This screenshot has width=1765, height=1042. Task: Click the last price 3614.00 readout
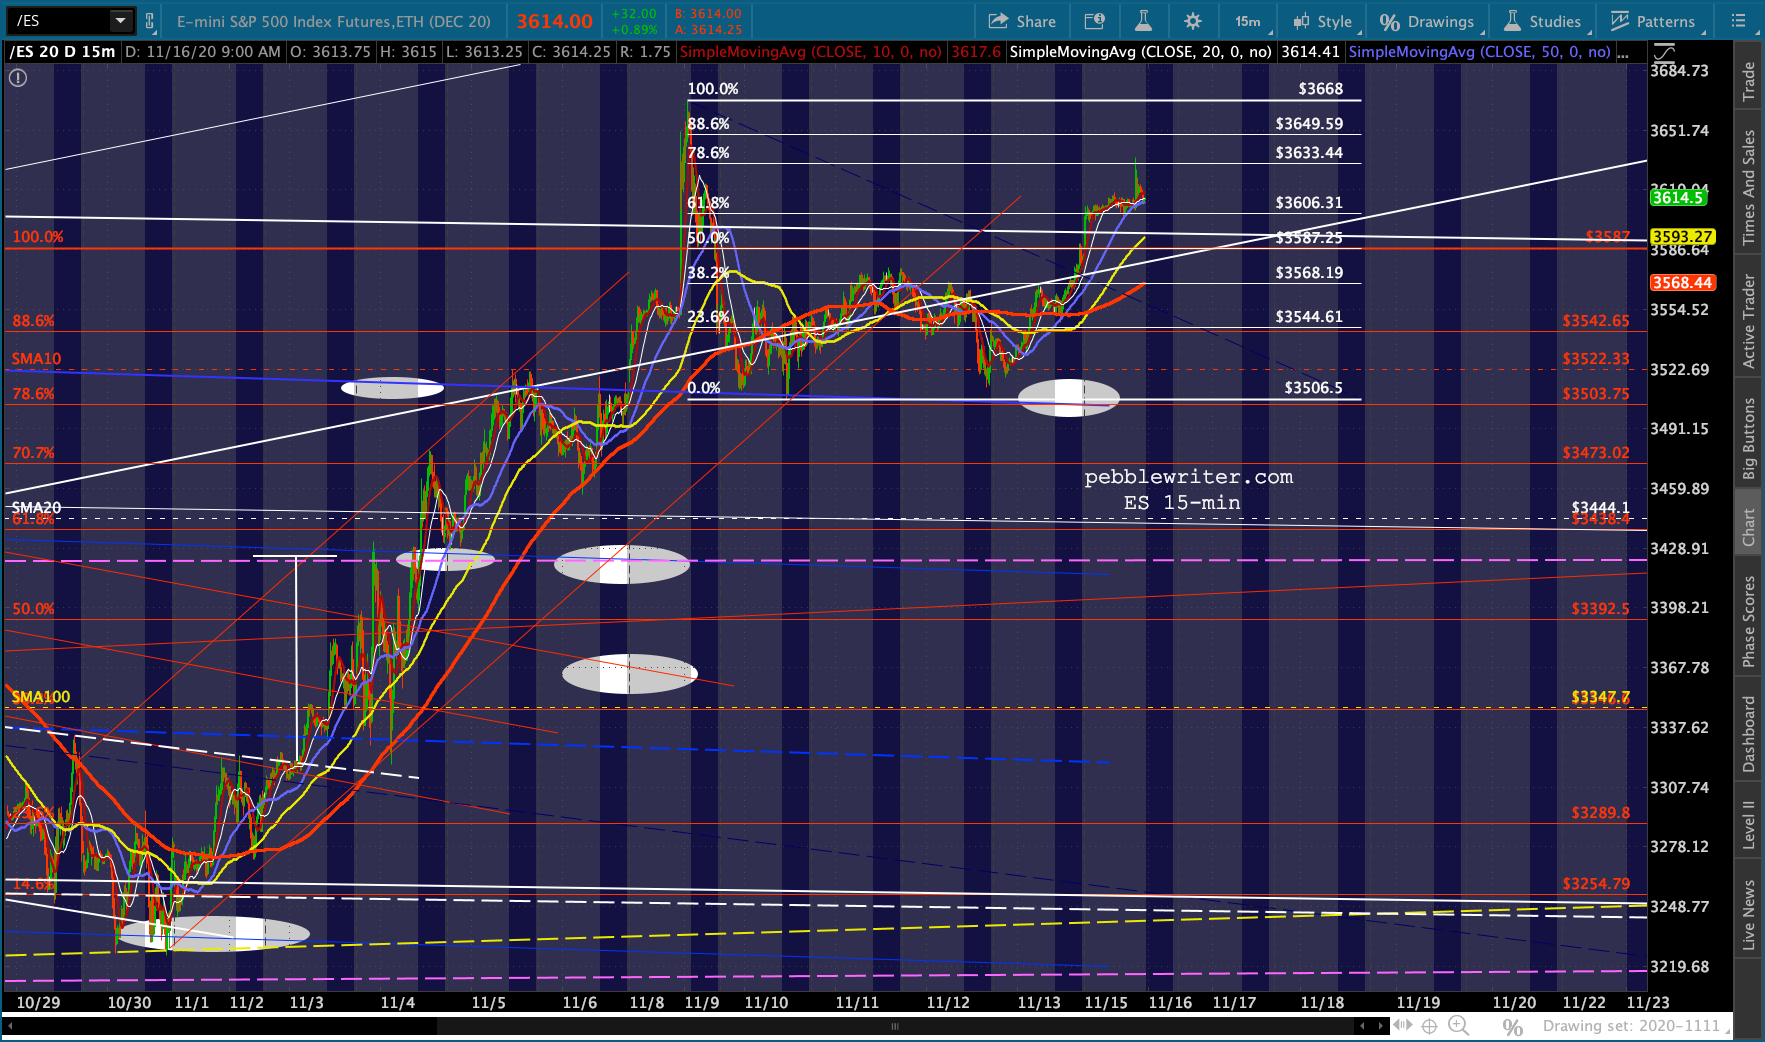click(x=555, y=21)
